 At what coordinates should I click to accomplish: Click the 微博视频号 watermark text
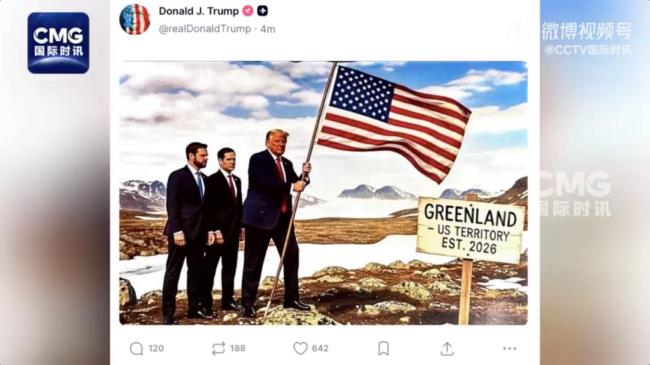[x=586, y=31]
